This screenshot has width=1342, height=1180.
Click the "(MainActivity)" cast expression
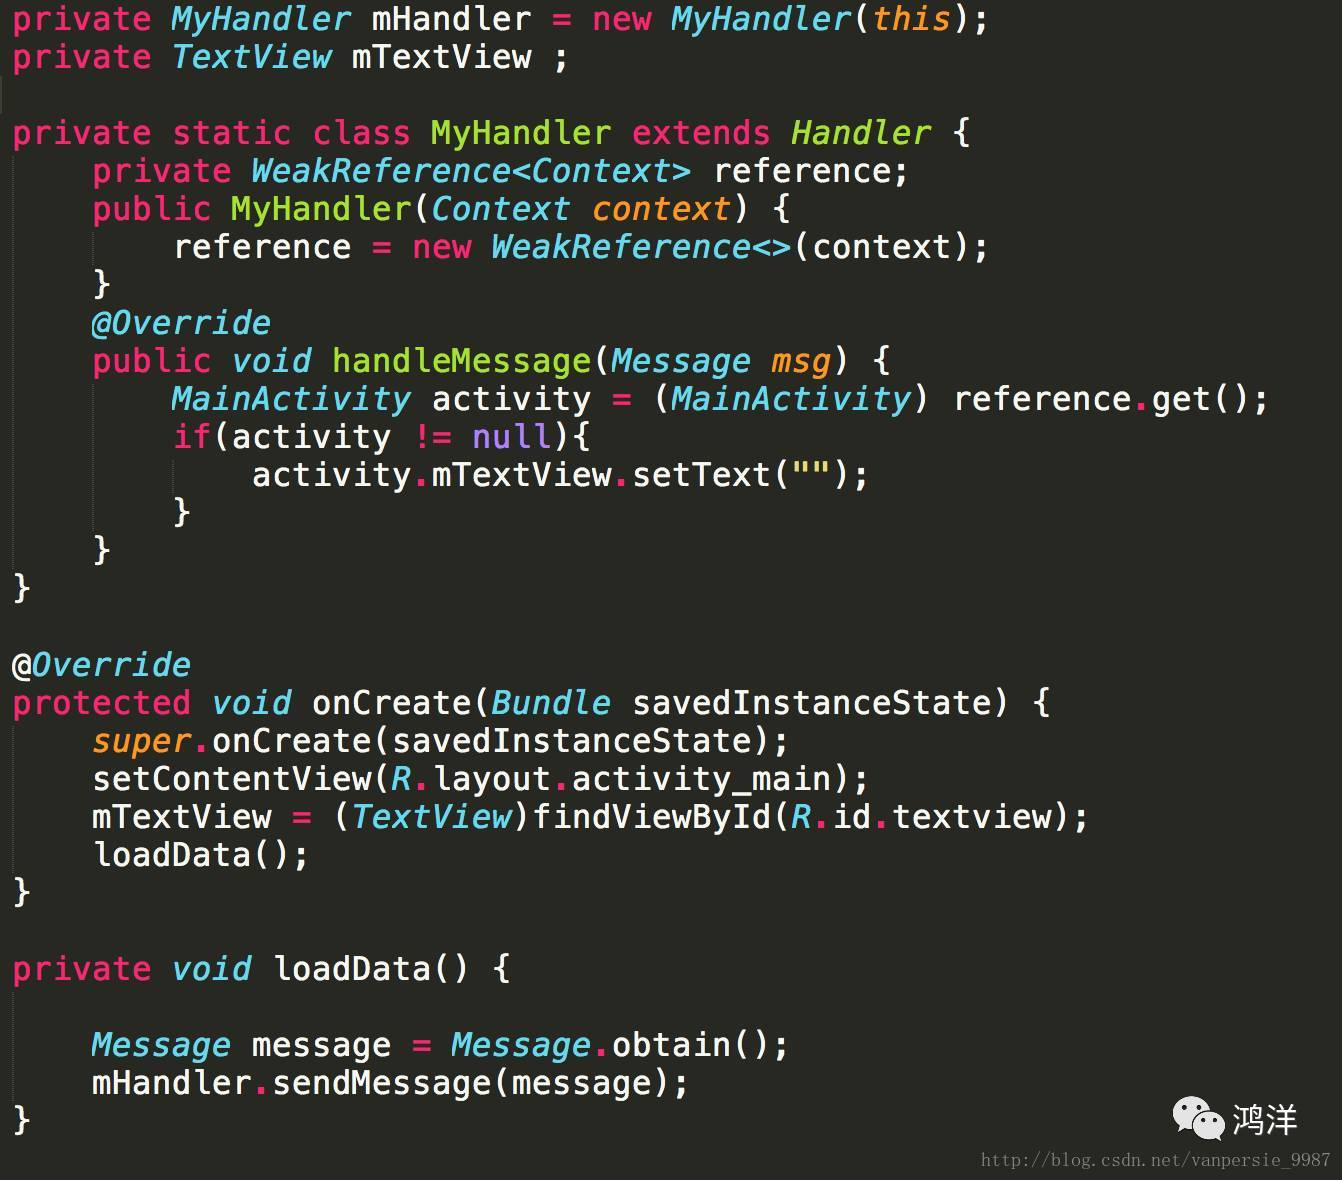791,399
